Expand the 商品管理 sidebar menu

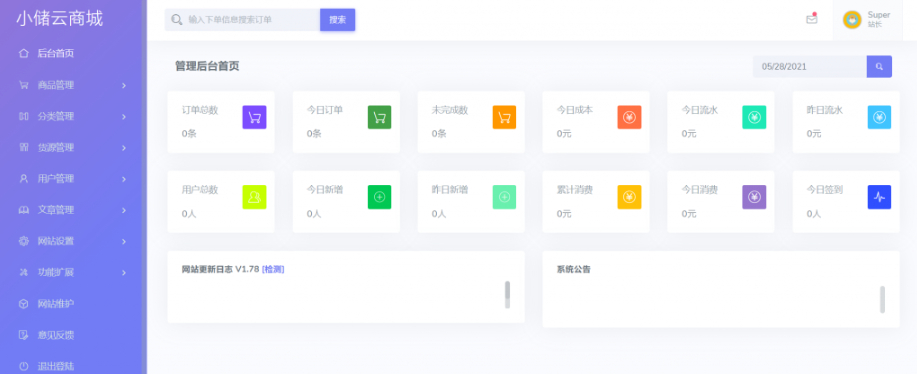73,85
